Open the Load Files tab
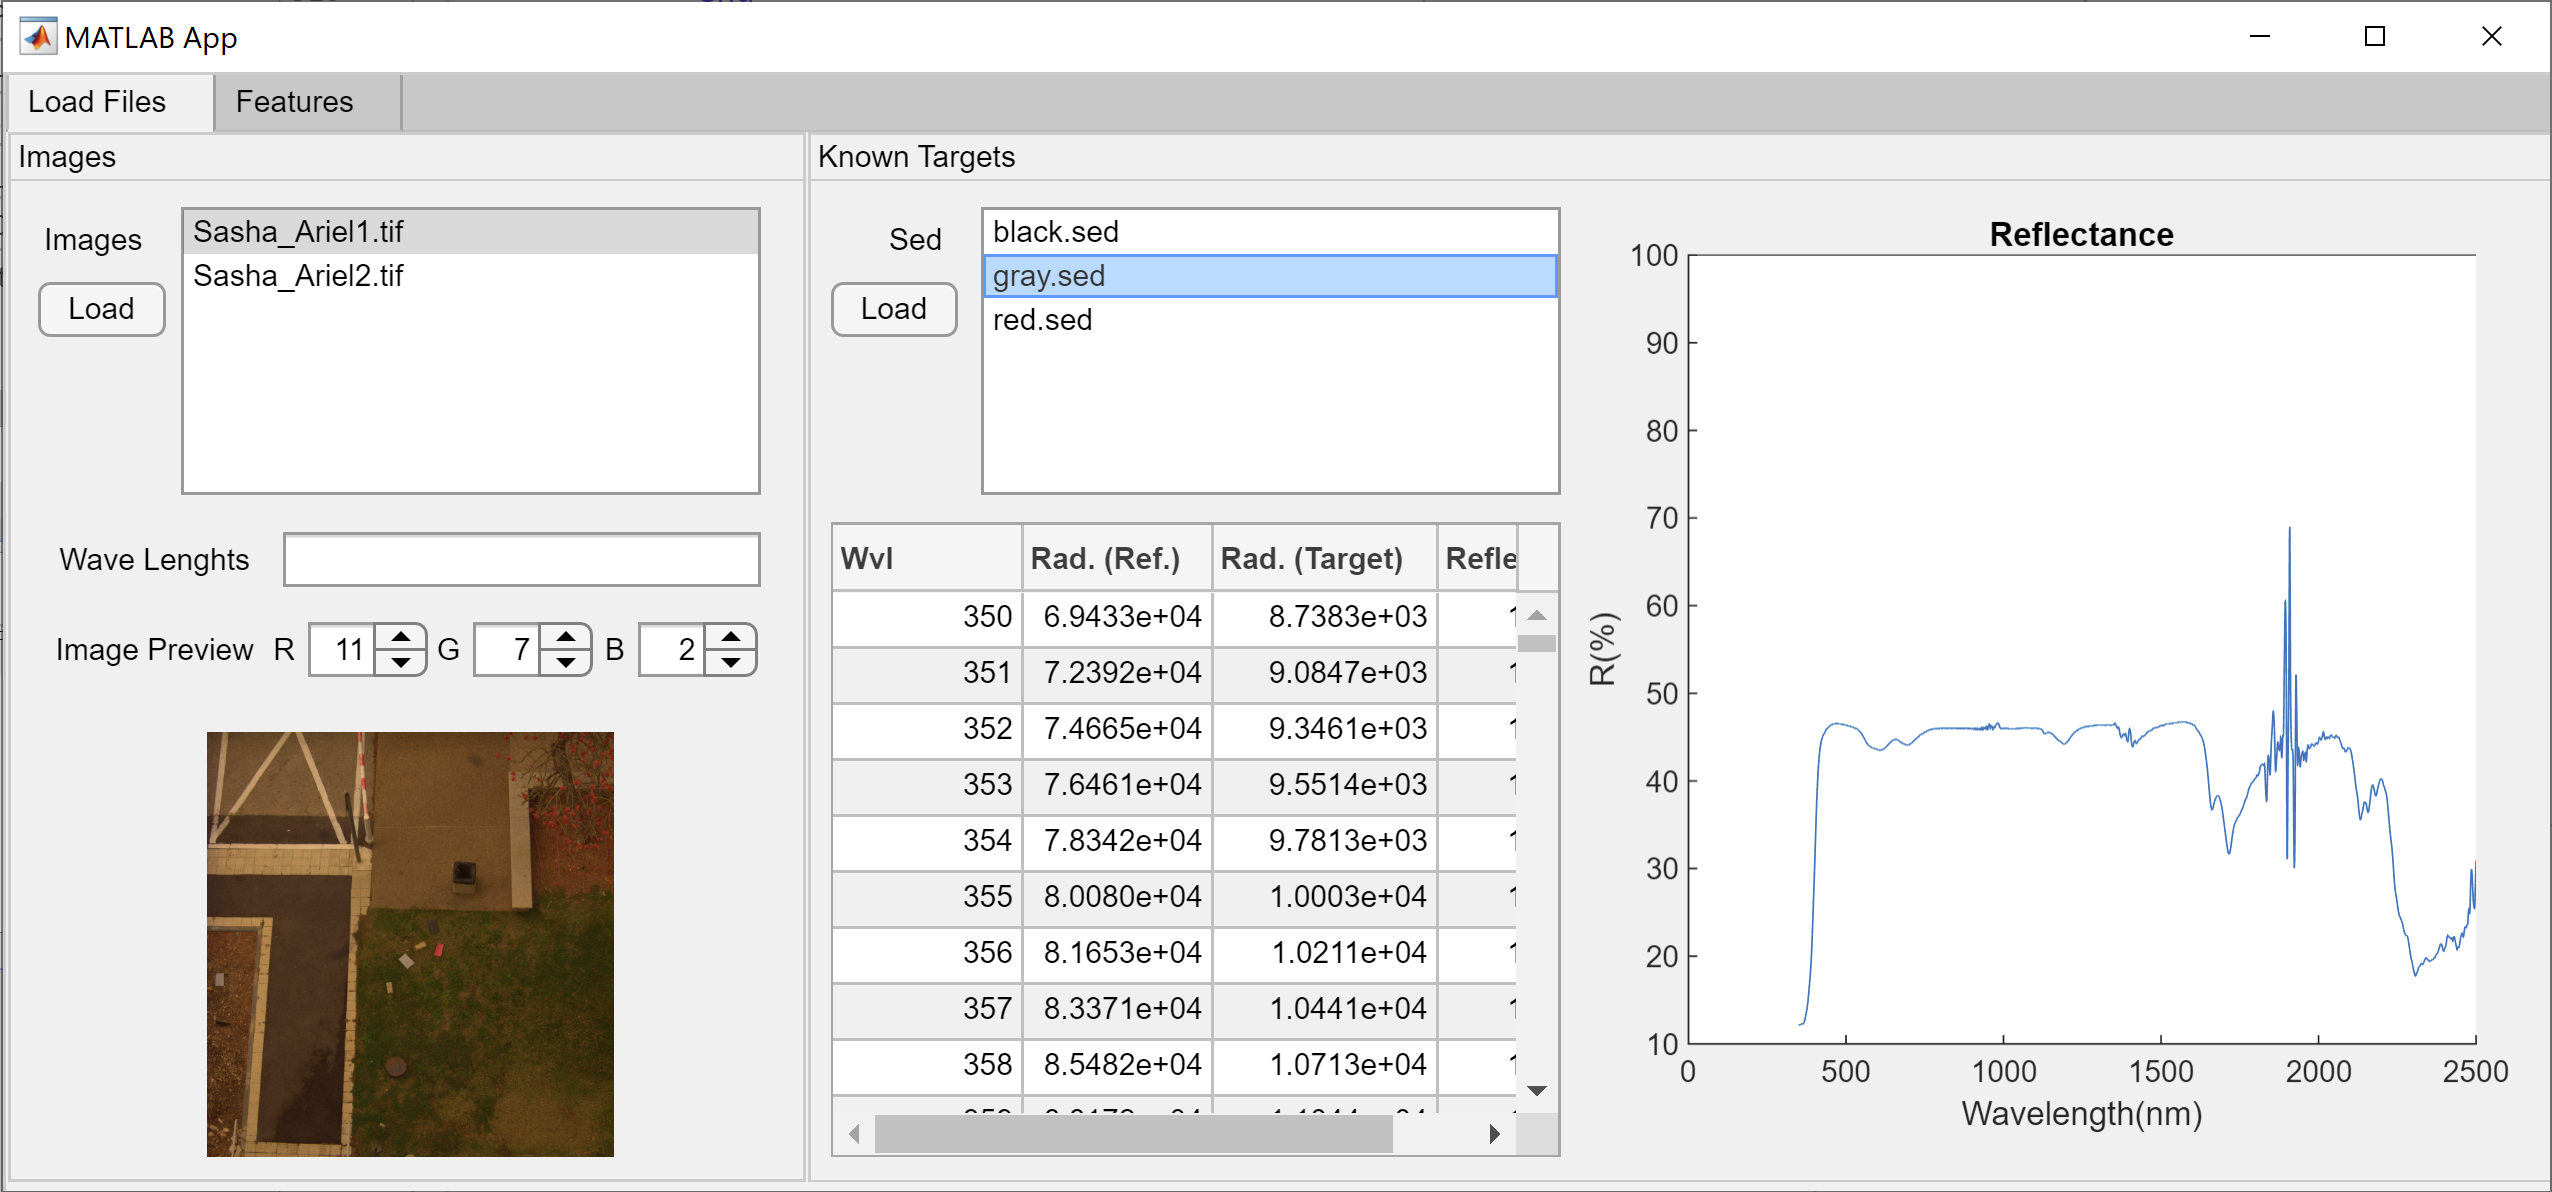This screenshot has width=2552, height=1192. coord(97,102)
